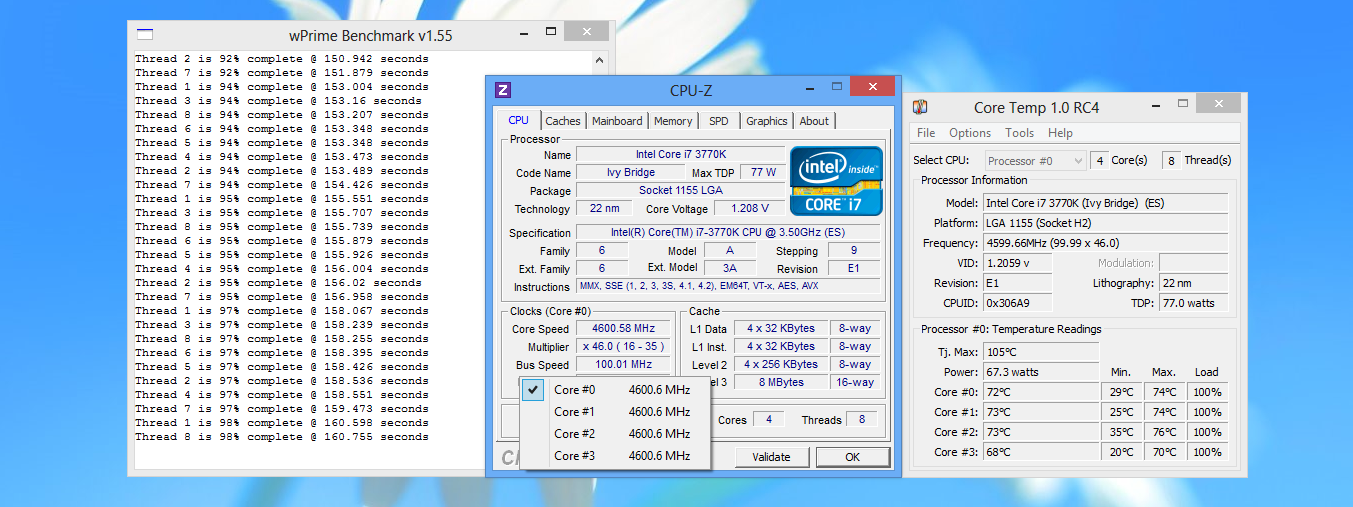This screenshot has height=507, width=1353.
Task: Click the OK button in CPU-Z
Action: coord(852,457)
